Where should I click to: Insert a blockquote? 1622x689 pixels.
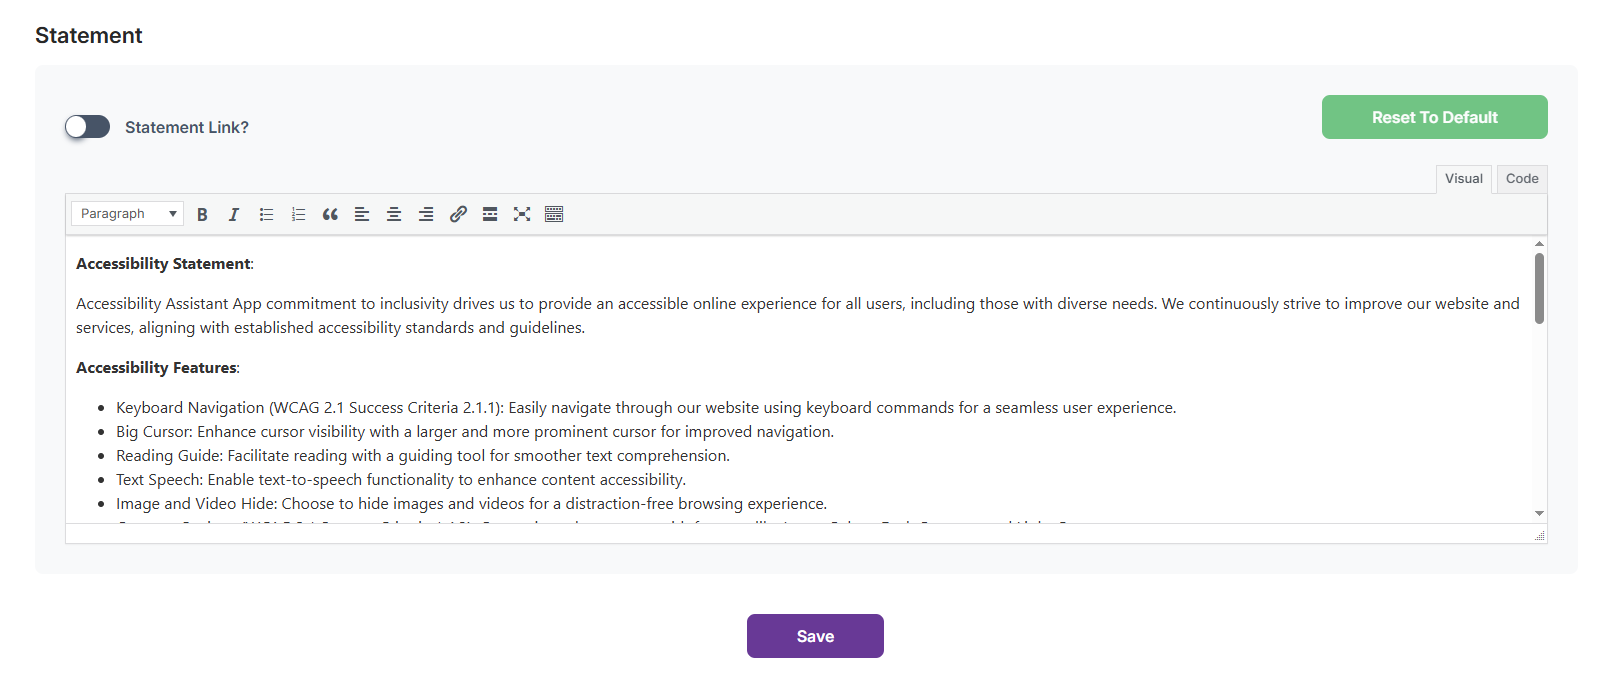pos(330,214)
